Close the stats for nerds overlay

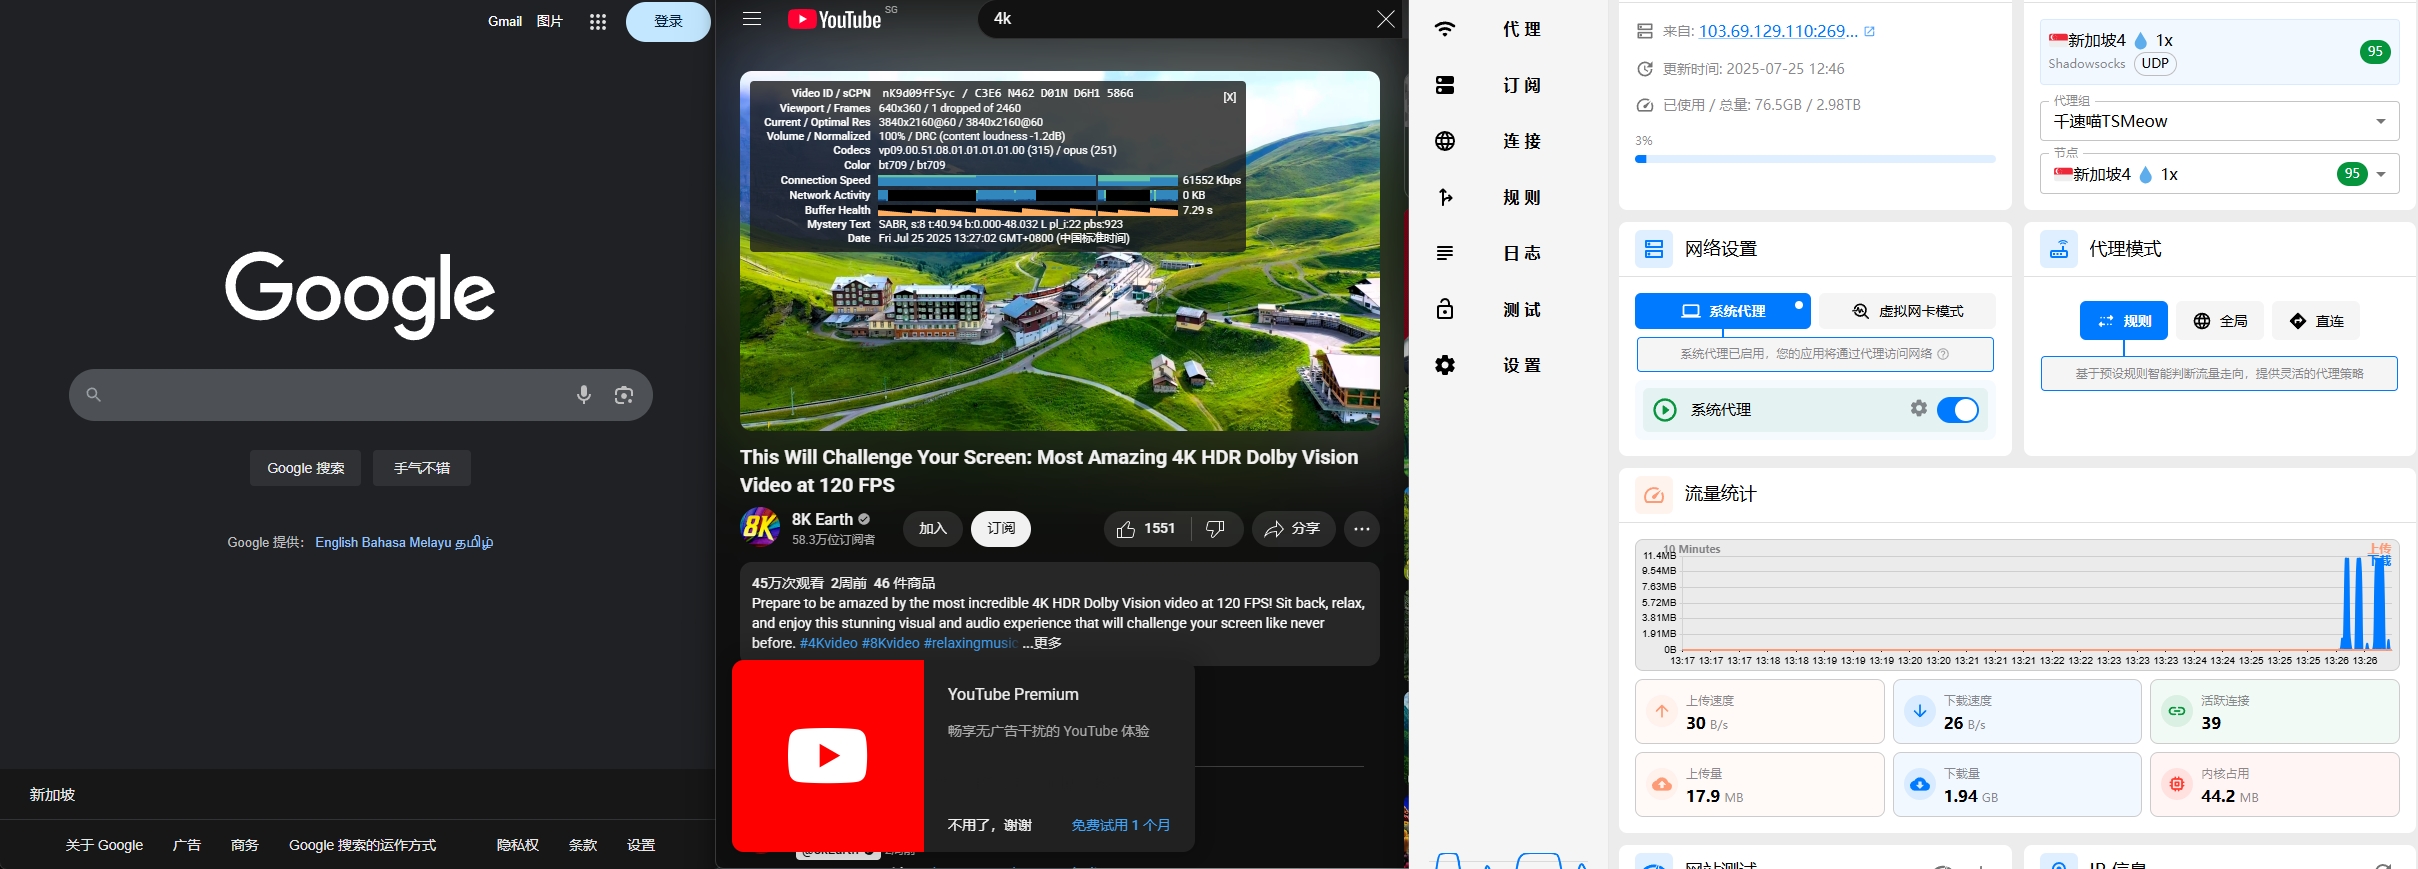click(1230, 97)
